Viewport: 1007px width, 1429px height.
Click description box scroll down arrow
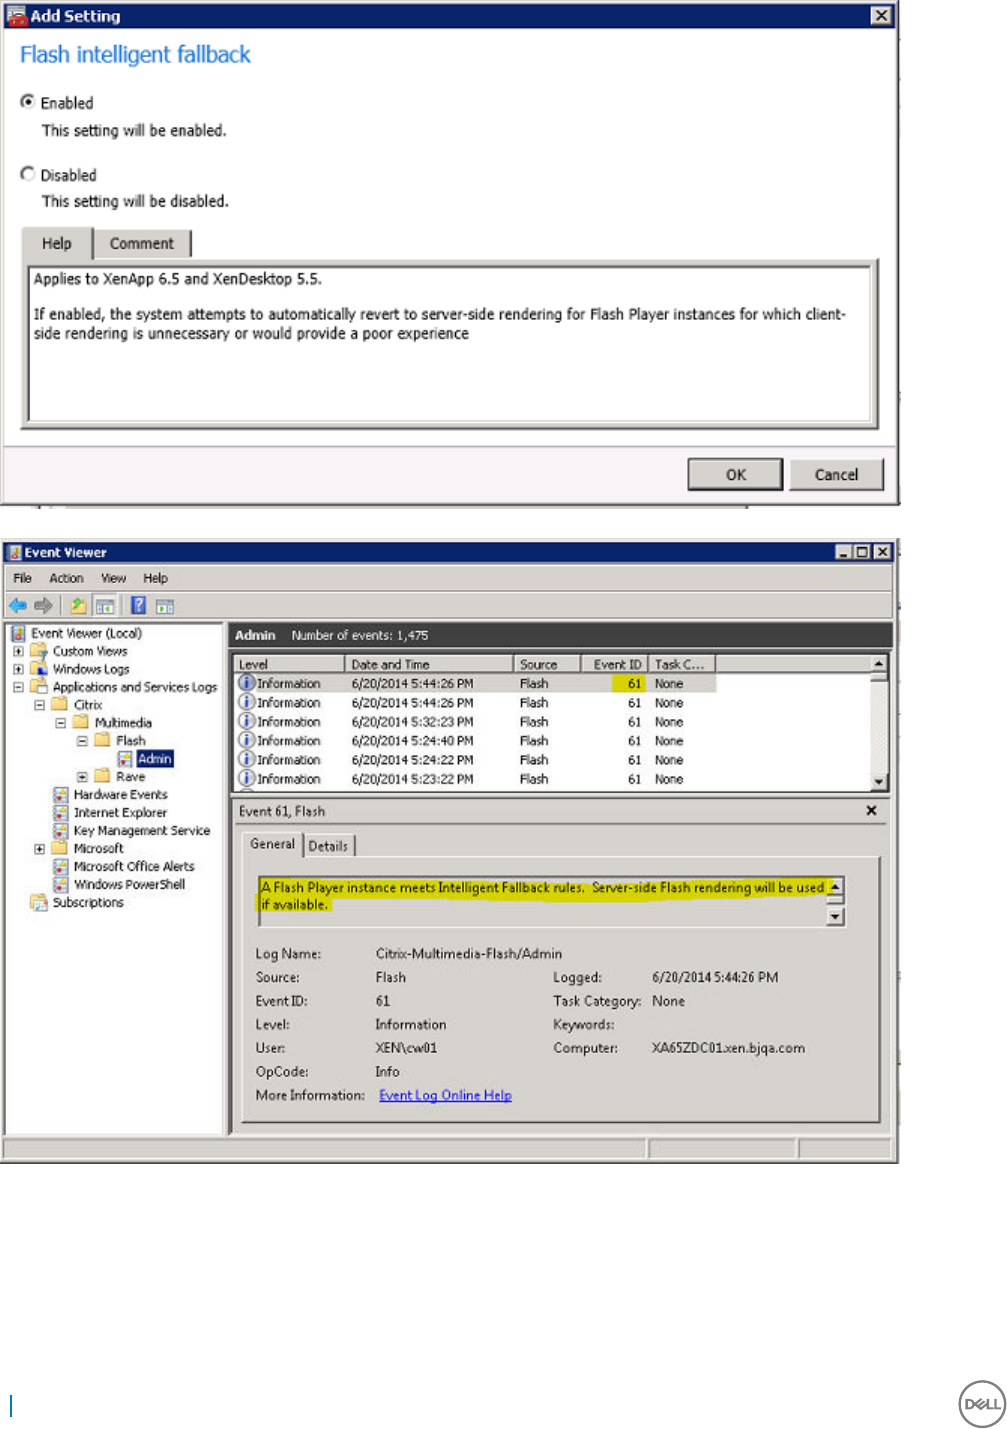(x=836, y=916)
